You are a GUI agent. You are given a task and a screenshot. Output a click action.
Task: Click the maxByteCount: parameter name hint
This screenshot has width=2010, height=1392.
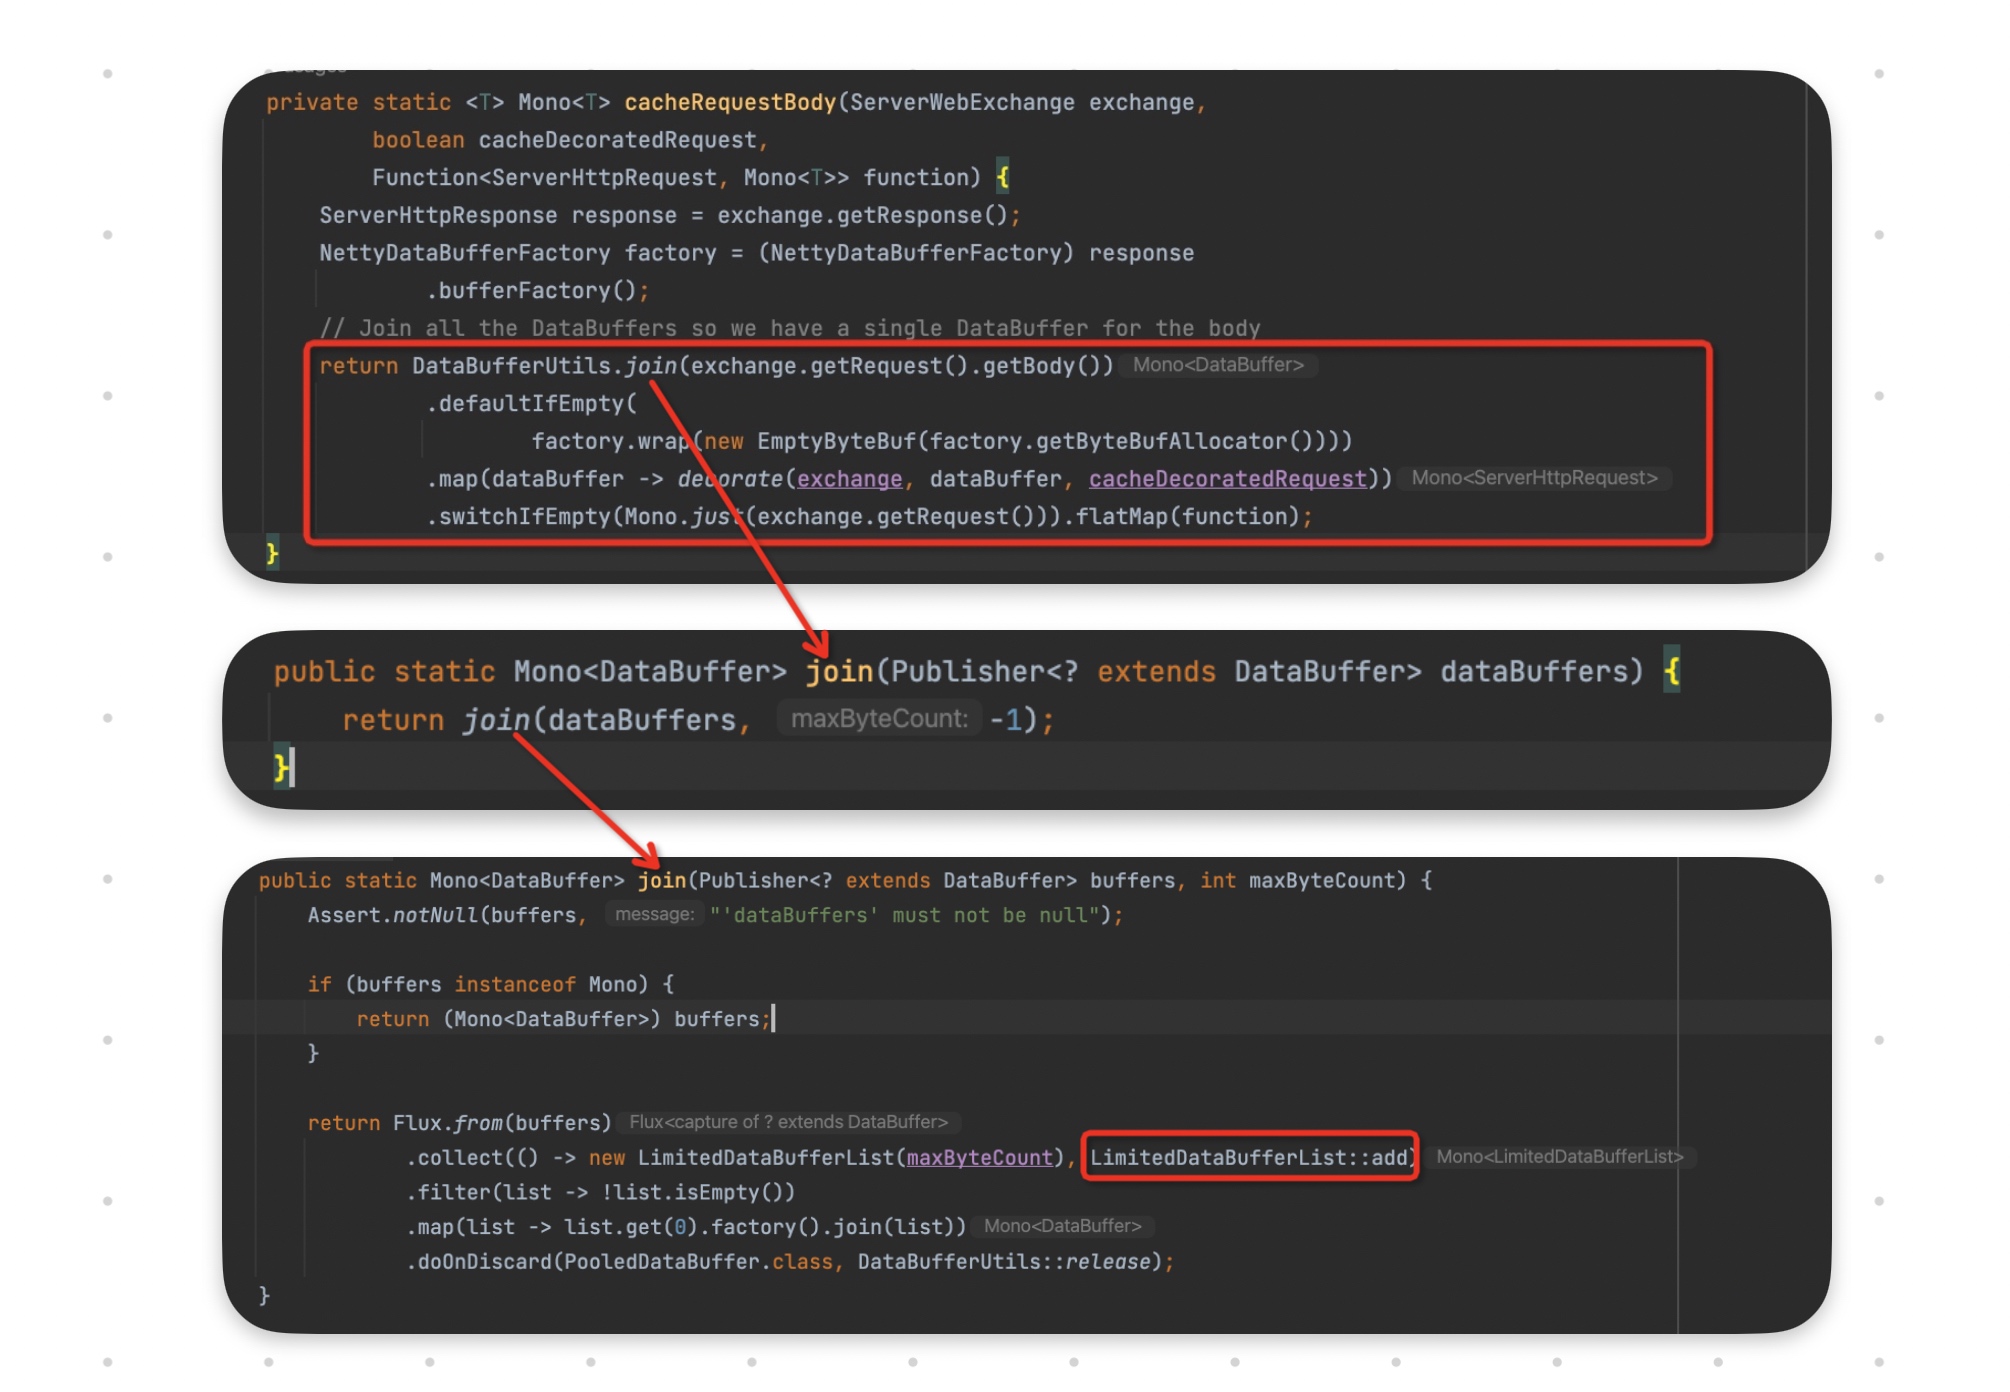(x=878, y=719)
